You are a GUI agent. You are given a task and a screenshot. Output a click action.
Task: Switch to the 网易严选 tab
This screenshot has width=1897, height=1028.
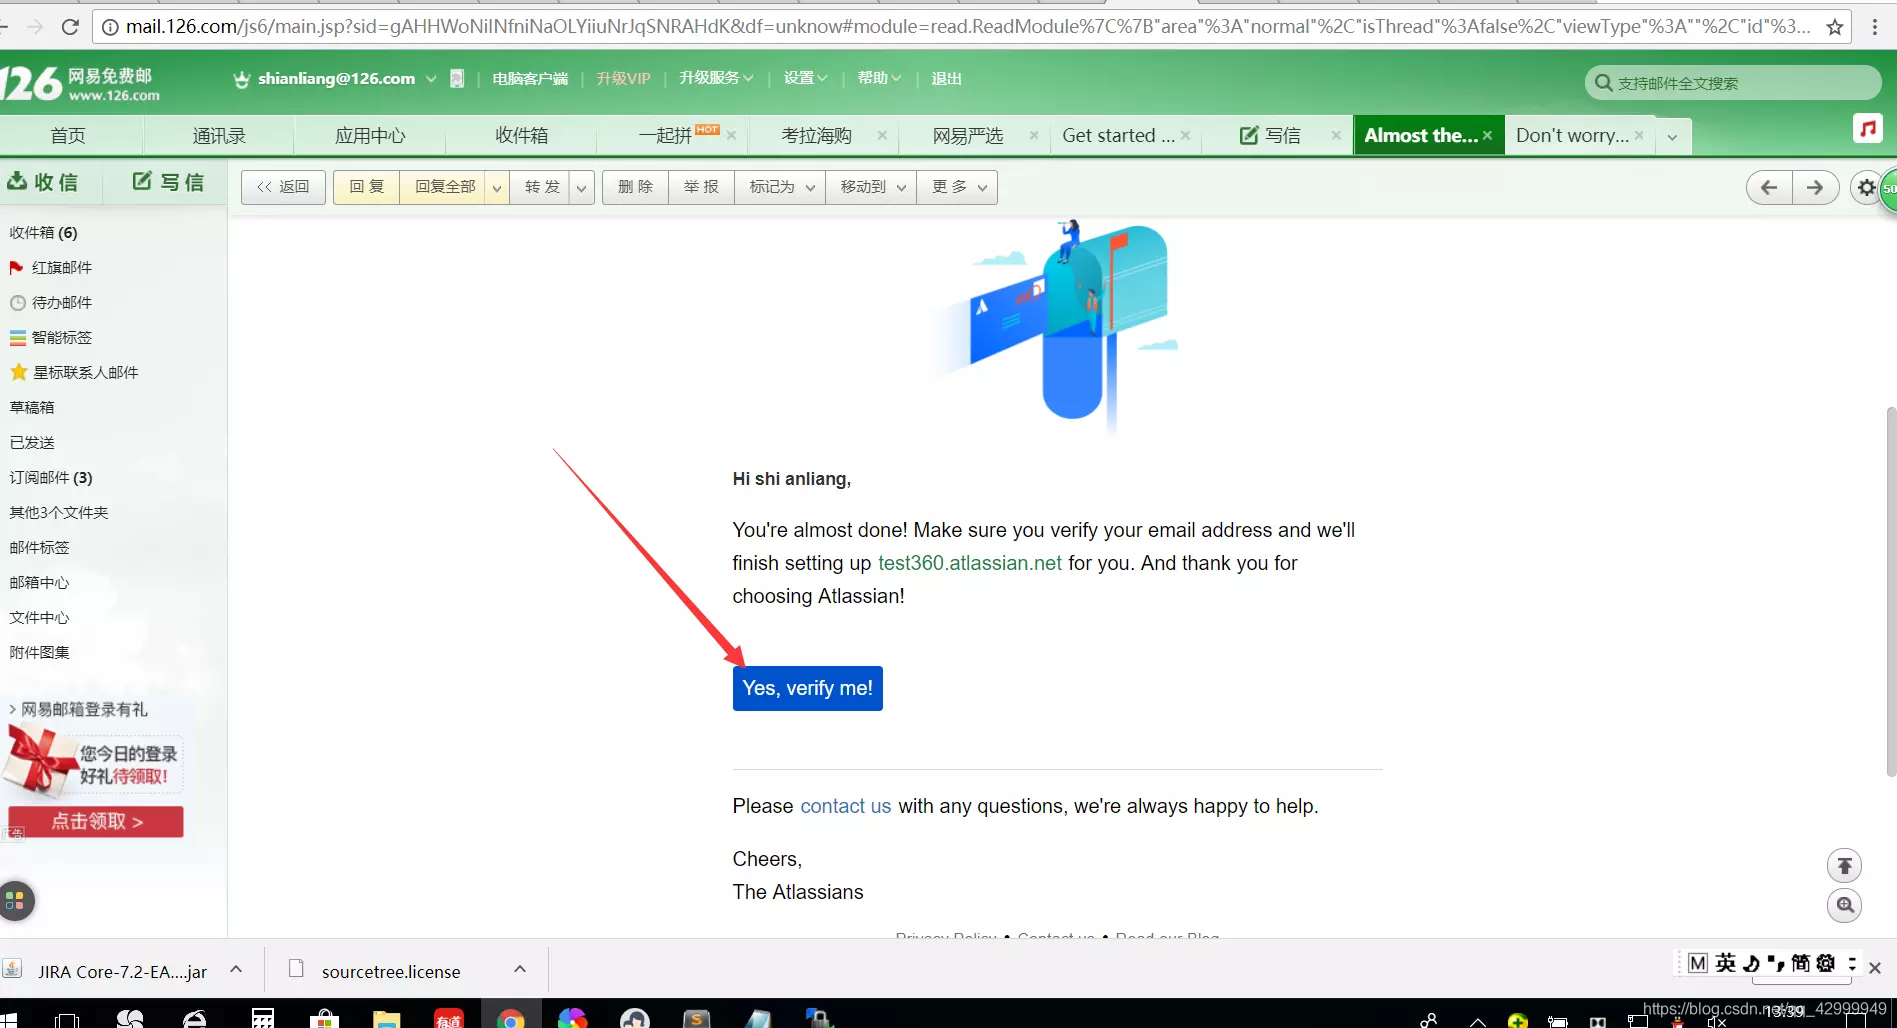[x=967, y=135]
